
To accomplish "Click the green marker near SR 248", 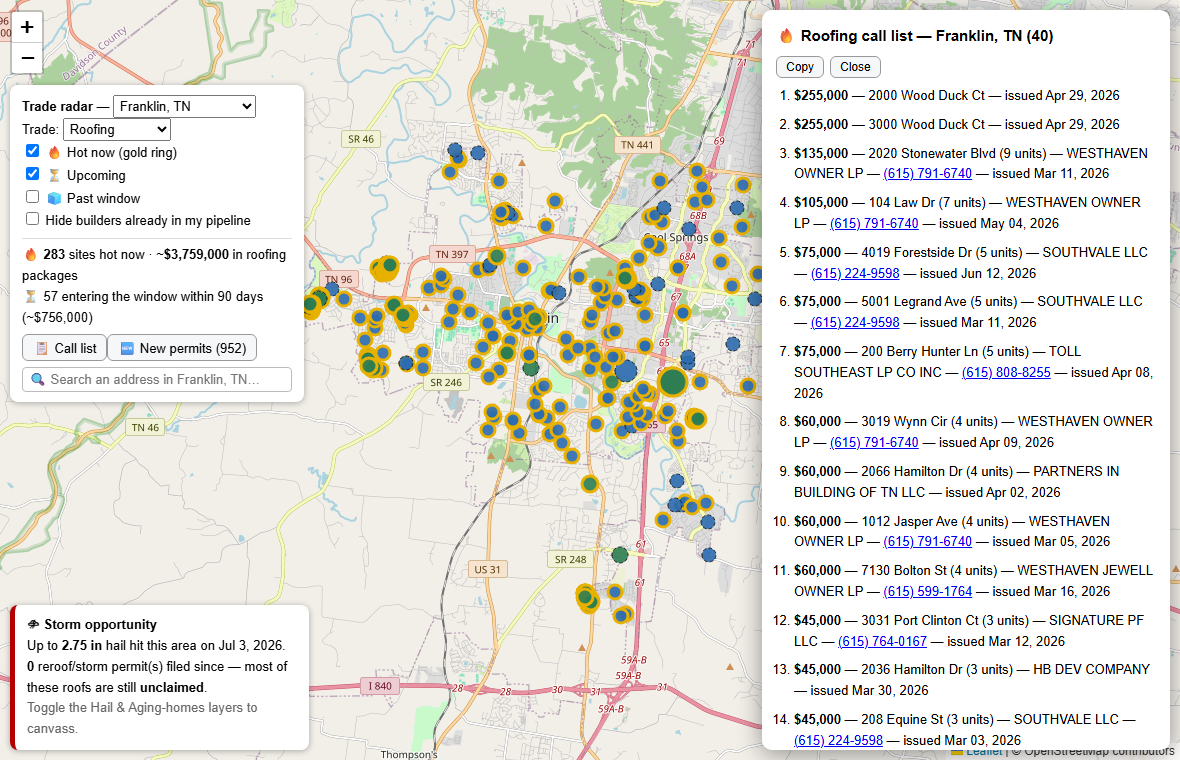I will point(620,555).
